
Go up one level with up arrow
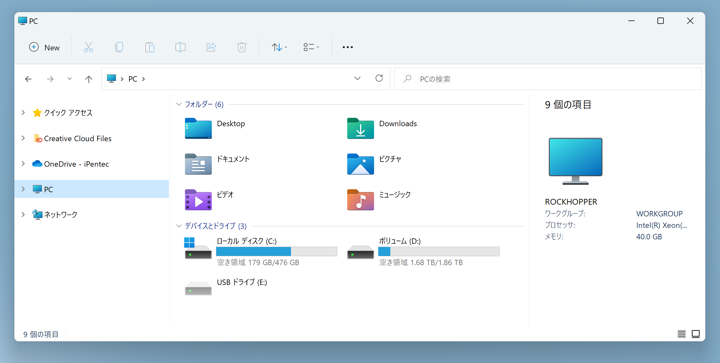[x=89, y=79]
